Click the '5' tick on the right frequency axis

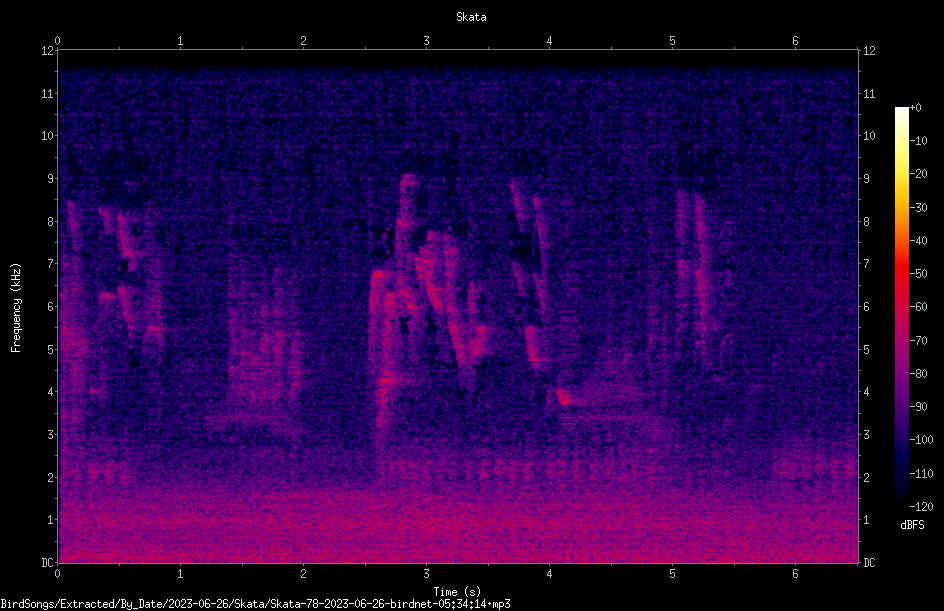[x=866, y=350]
